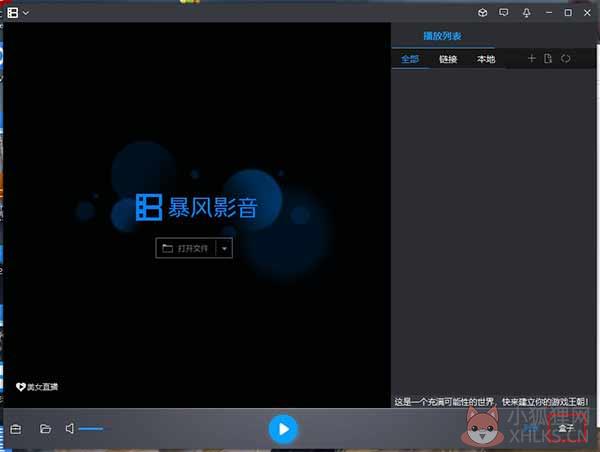Click the open folder icon in the bottom bar
This screenshot has height=452, width=600.
click(x=46, y=429)
